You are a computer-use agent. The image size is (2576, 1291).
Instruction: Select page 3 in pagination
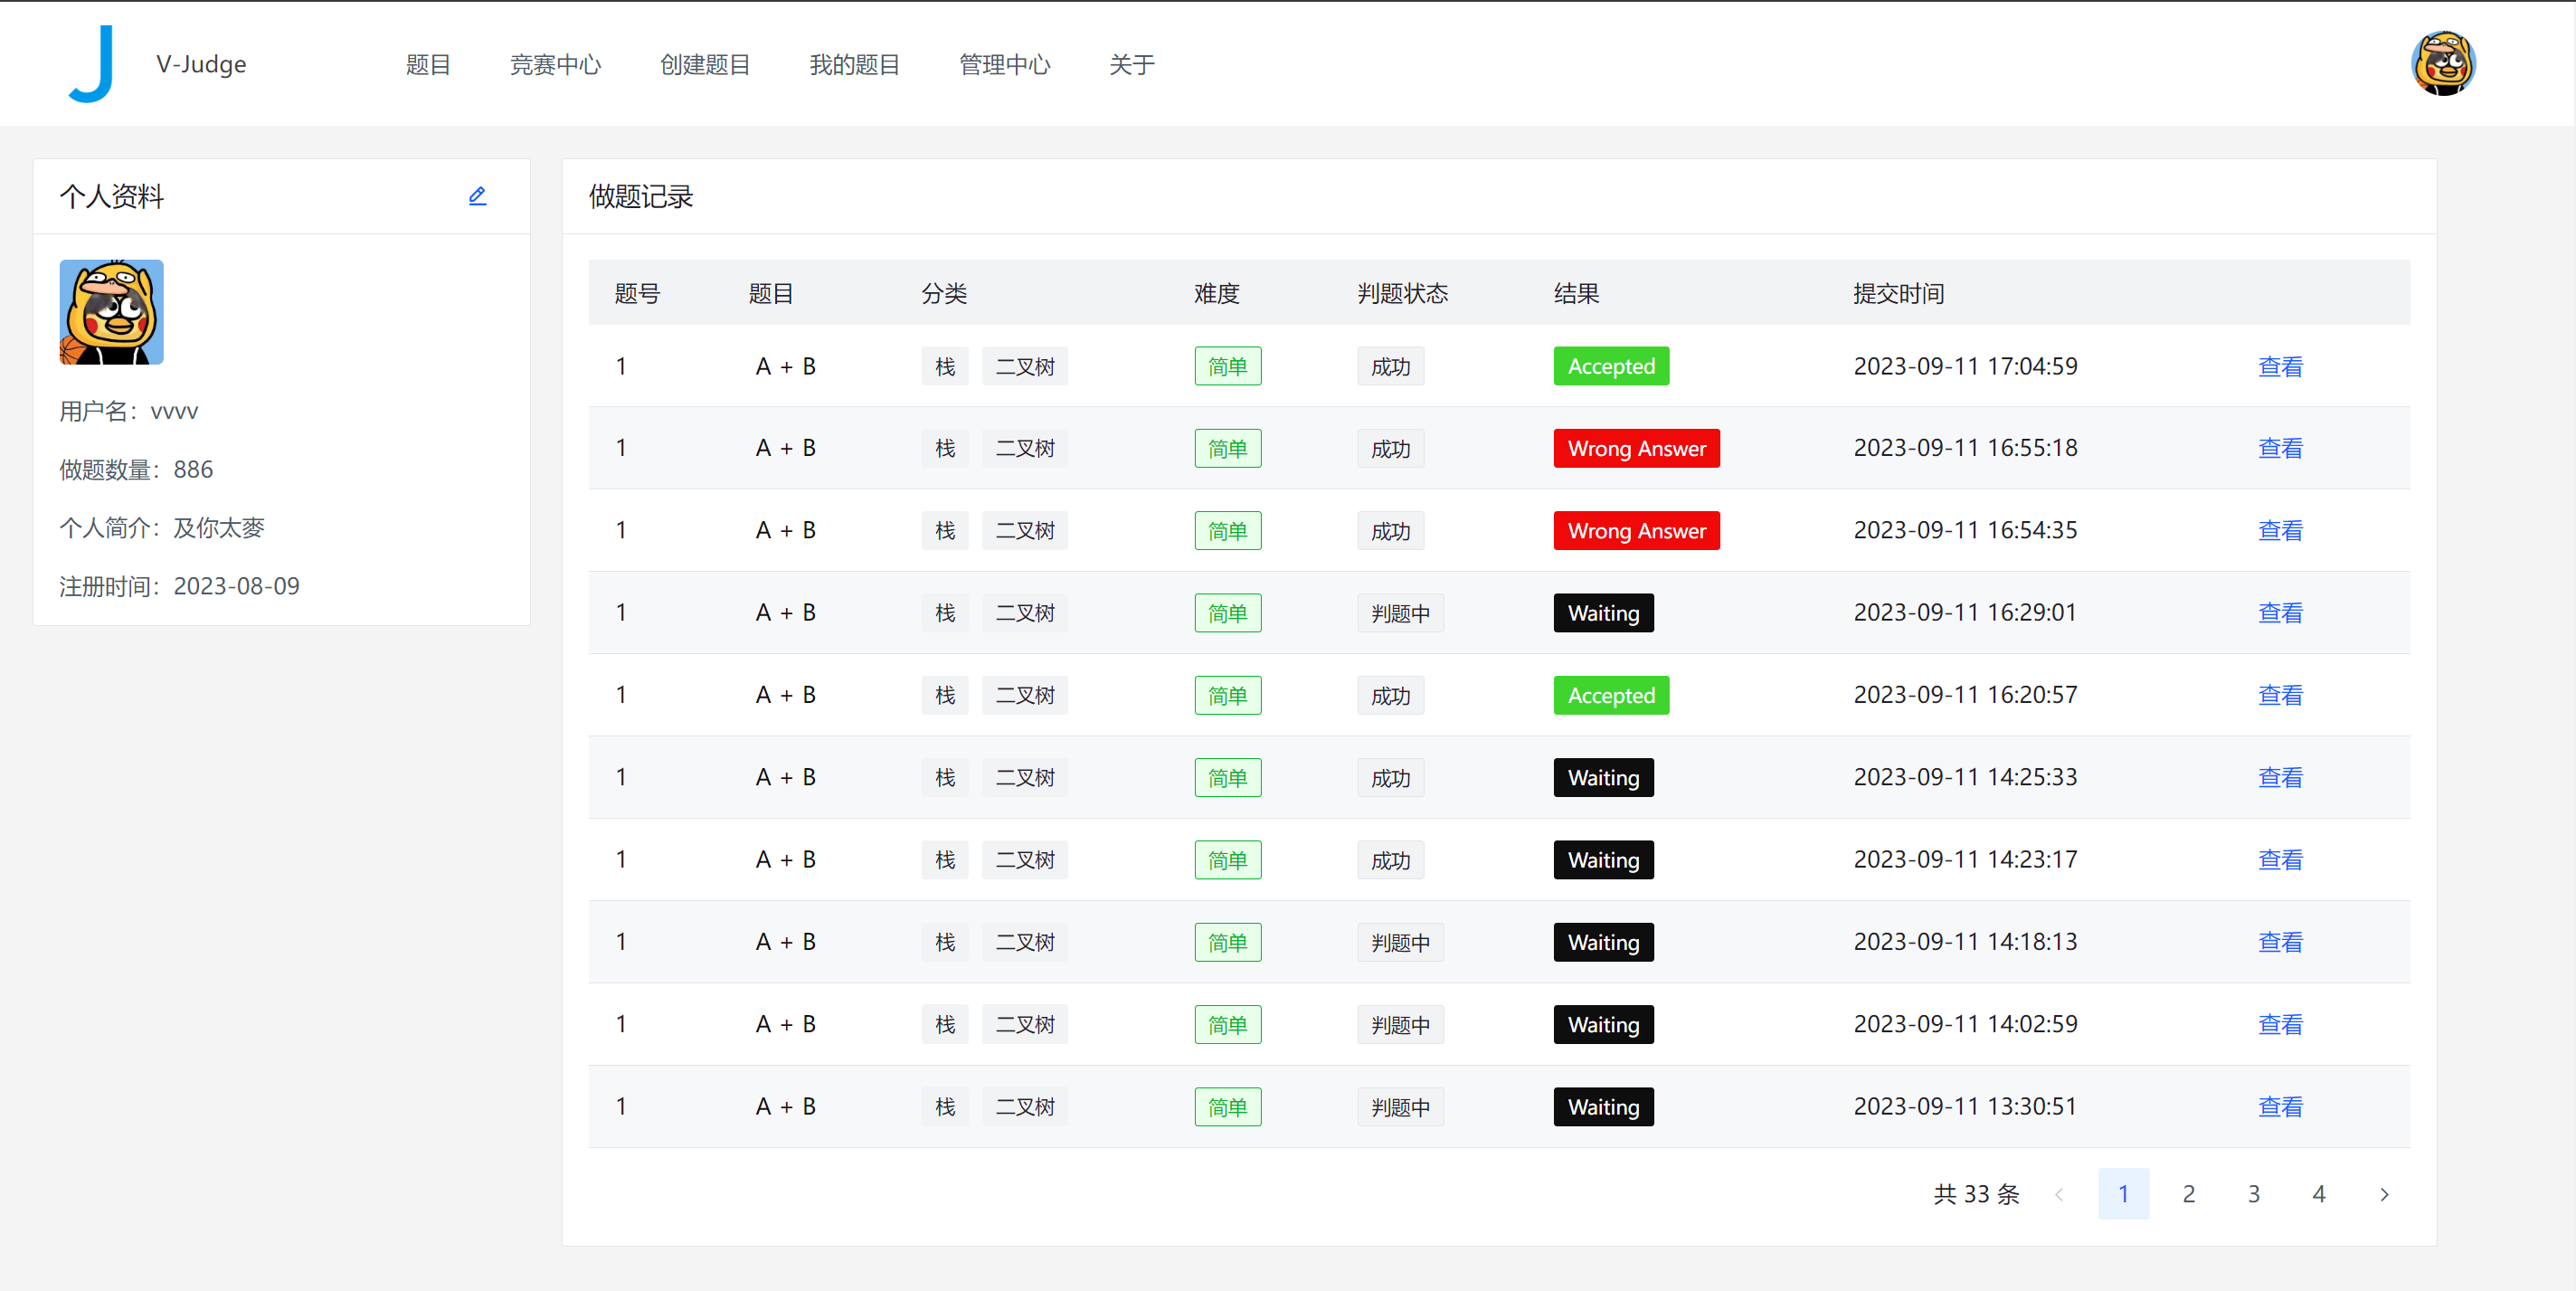pos(2254,1194)
